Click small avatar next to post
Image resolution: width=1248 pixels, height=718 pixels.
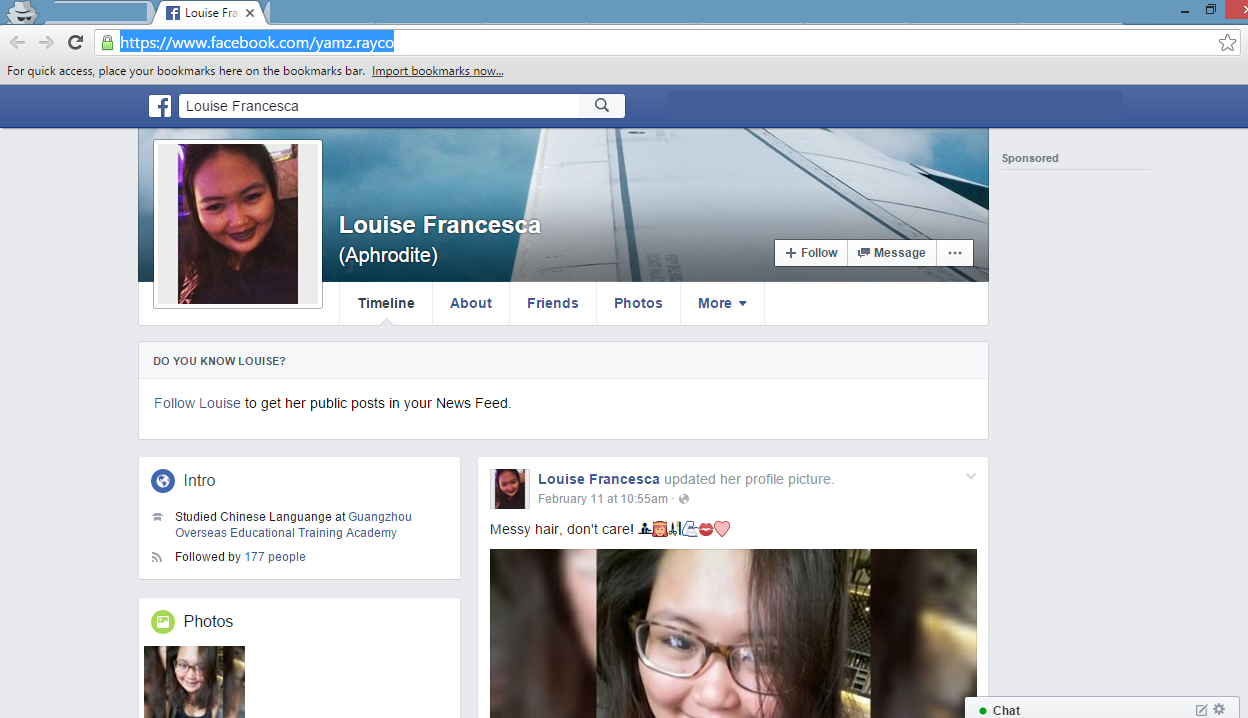coord(510,489)
